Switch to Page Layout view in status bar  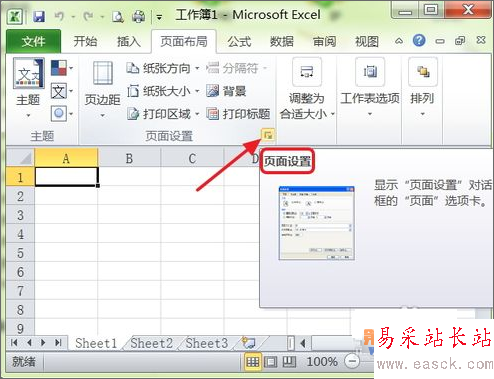click(271, 362)
